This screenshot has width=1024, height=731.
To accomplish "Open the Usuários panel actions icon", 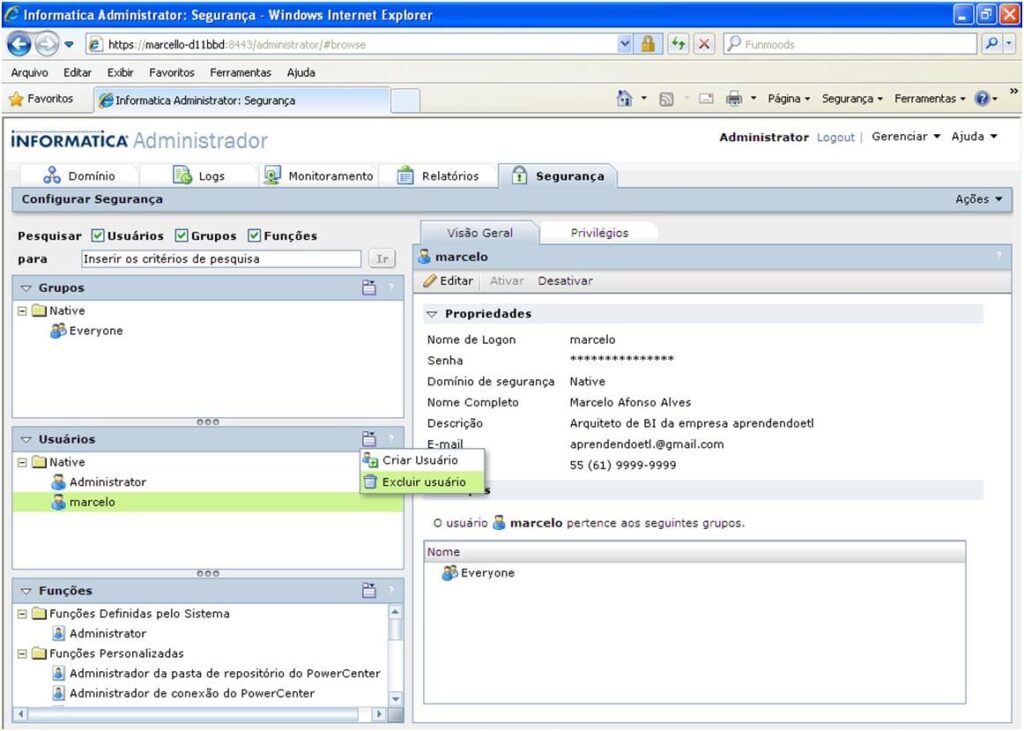I will pos(369,438).
